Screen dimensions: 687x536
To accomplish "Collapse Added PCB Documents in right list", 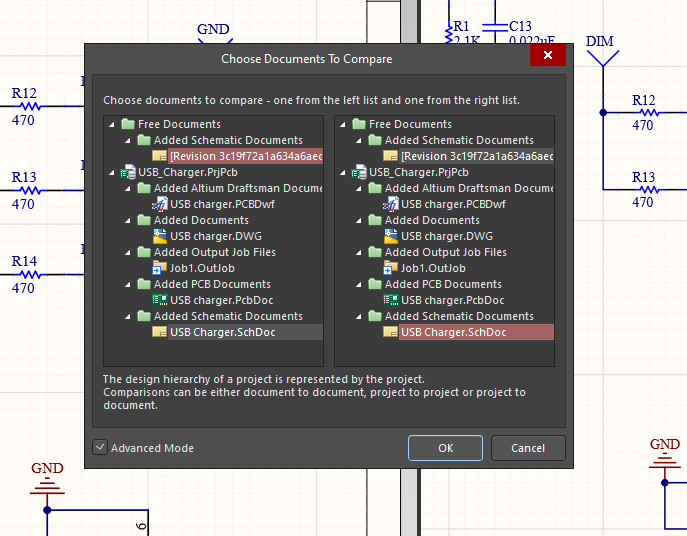I will [x=358, y=285].
